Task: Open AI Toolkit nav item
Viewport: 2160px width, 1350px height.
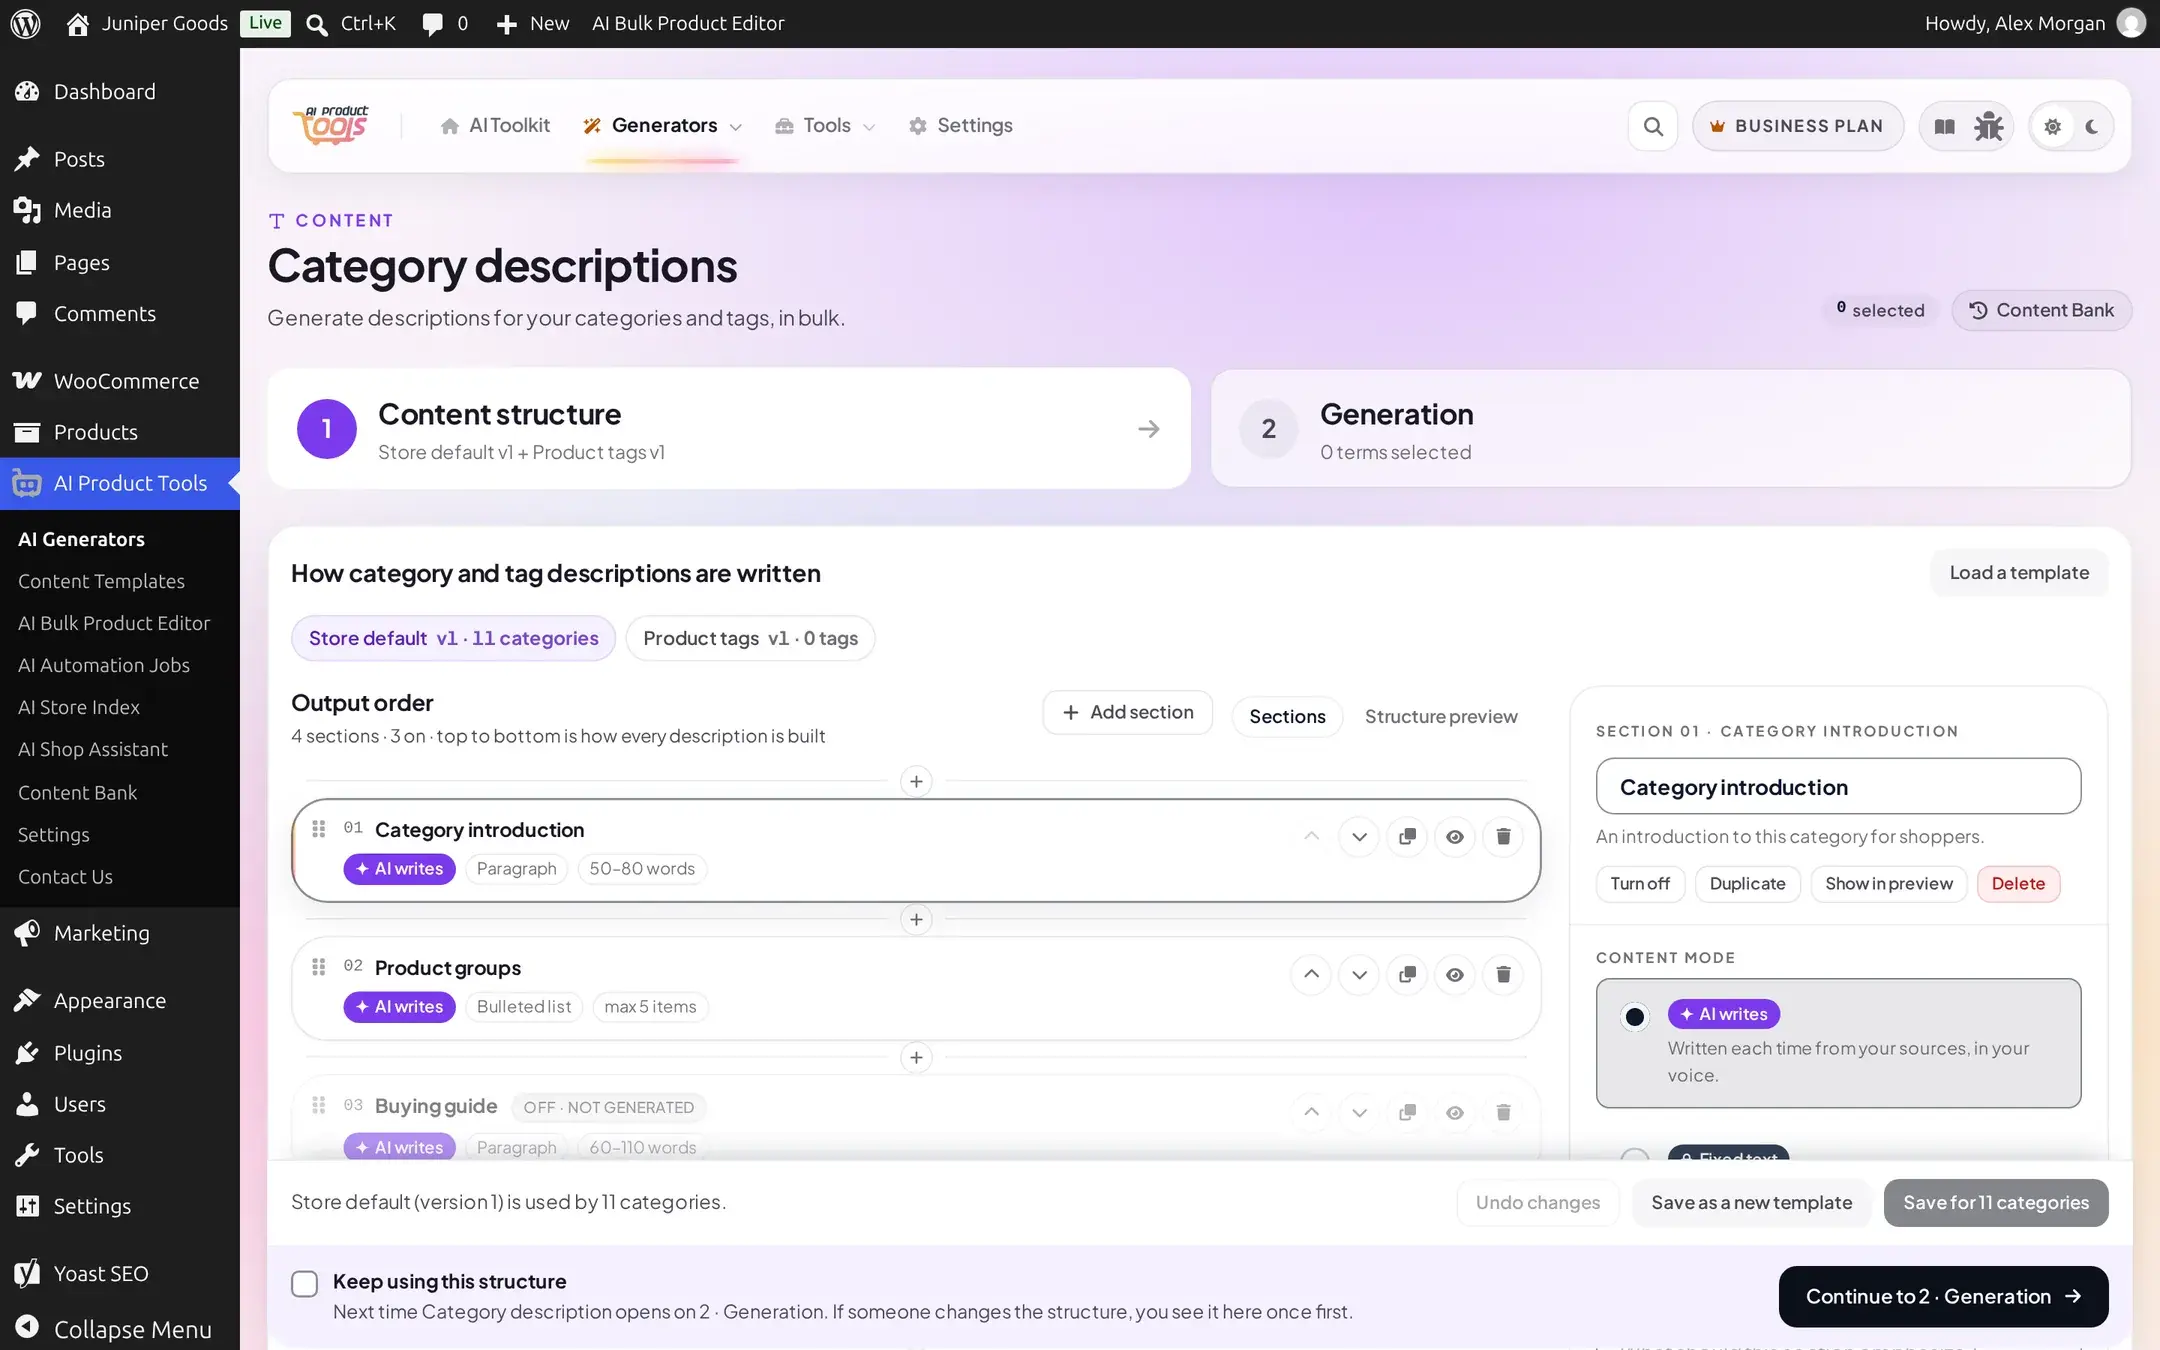Action: coord(495,126)
